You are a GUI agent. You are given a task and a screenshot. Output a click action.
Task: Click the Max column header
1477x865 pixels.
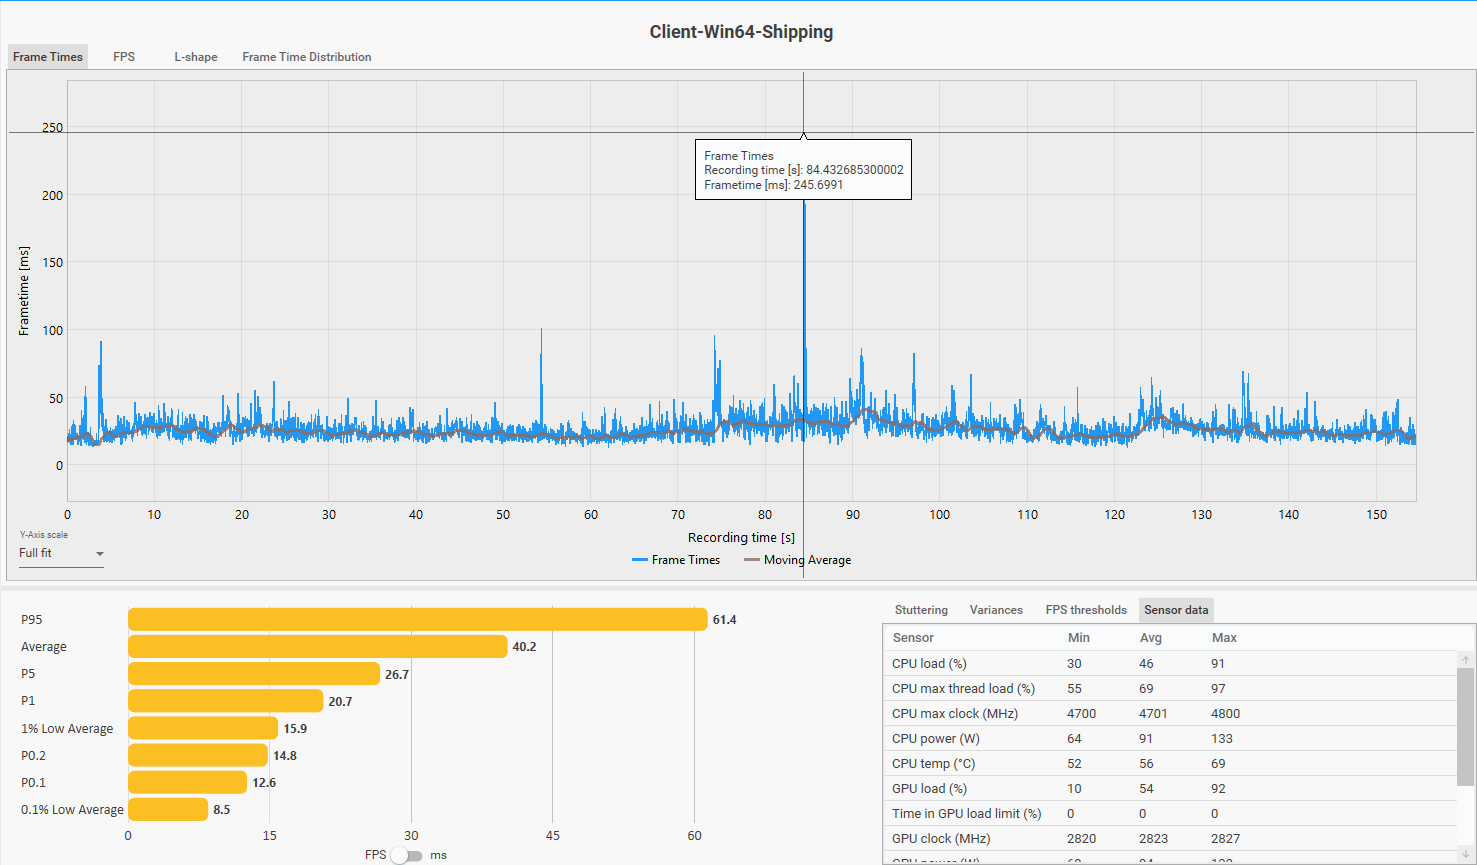1224,638
